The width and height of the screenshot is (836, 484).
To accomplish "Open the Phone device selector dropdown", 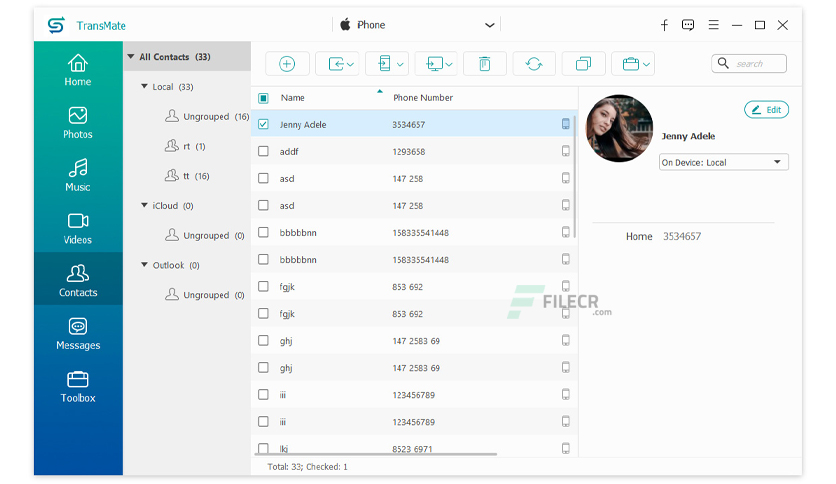I will tap(417, 25).
